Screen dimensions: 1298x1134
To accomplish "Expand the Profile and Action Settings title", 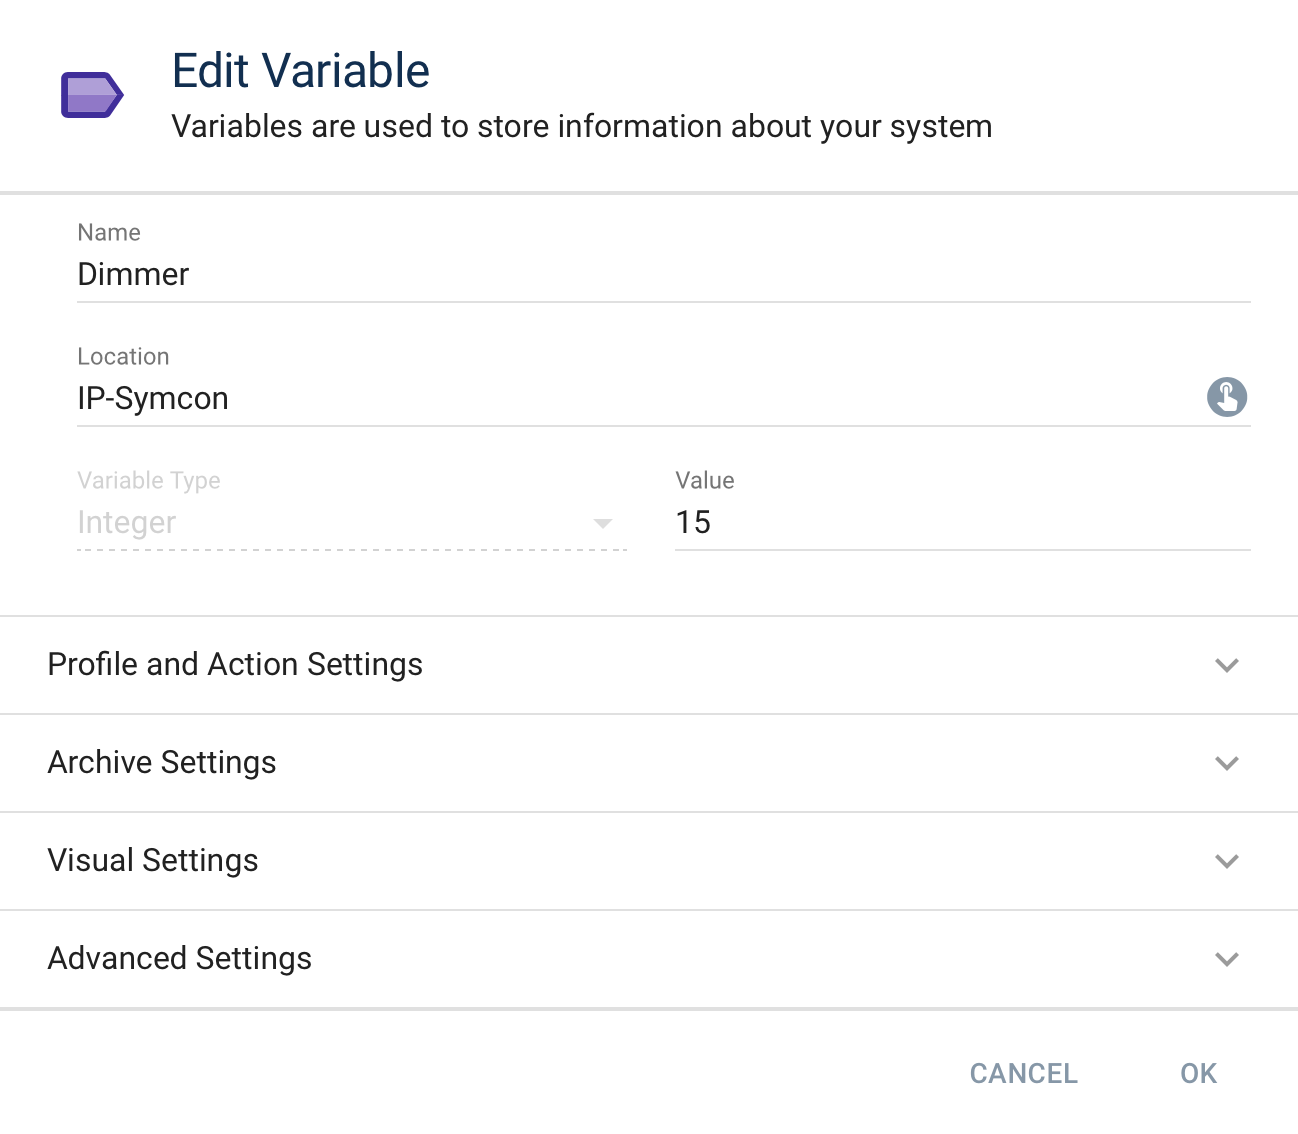I will pos(235,665).
